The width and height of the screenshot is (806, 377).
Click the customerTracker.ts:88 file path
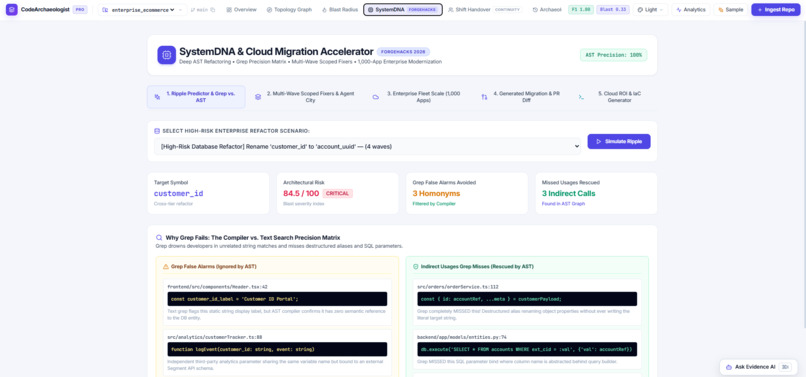[x=214, y=337]
